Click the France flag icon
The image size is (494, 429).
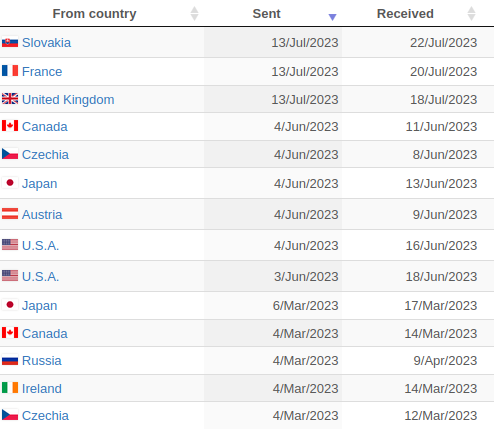pyautogui.click(x=10, y=71)
